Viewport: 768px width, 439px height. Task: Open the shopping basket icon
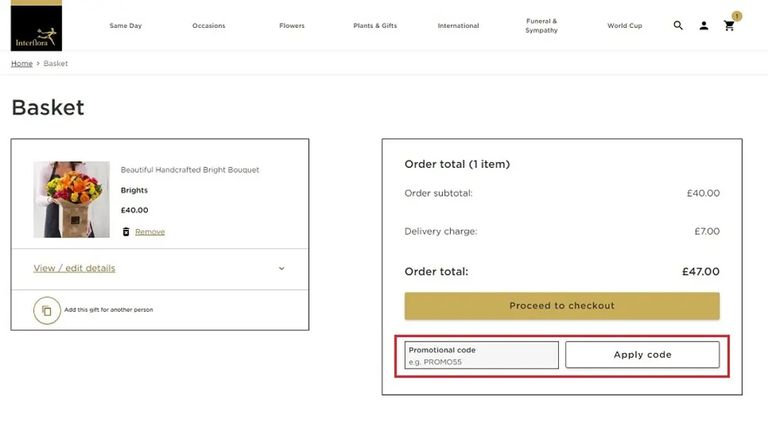tap(730, 25)
